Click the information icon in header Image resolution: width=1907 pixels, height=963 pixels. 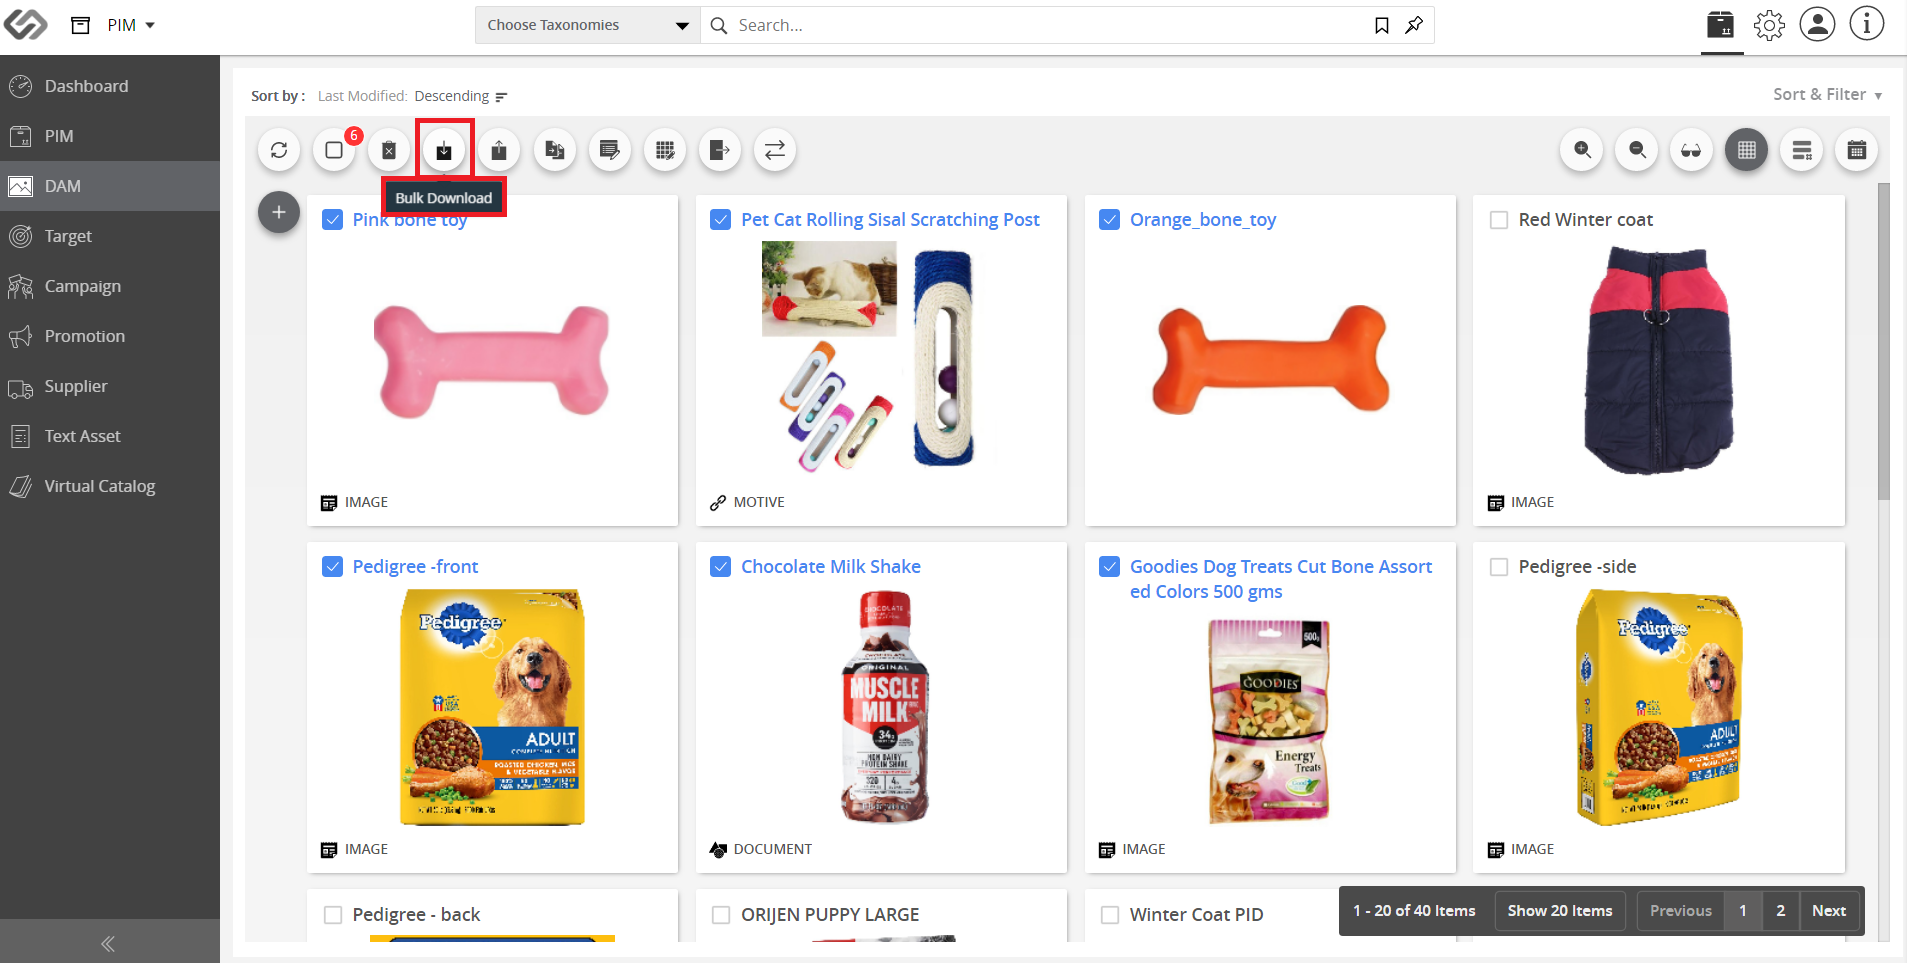[1866, 24]
